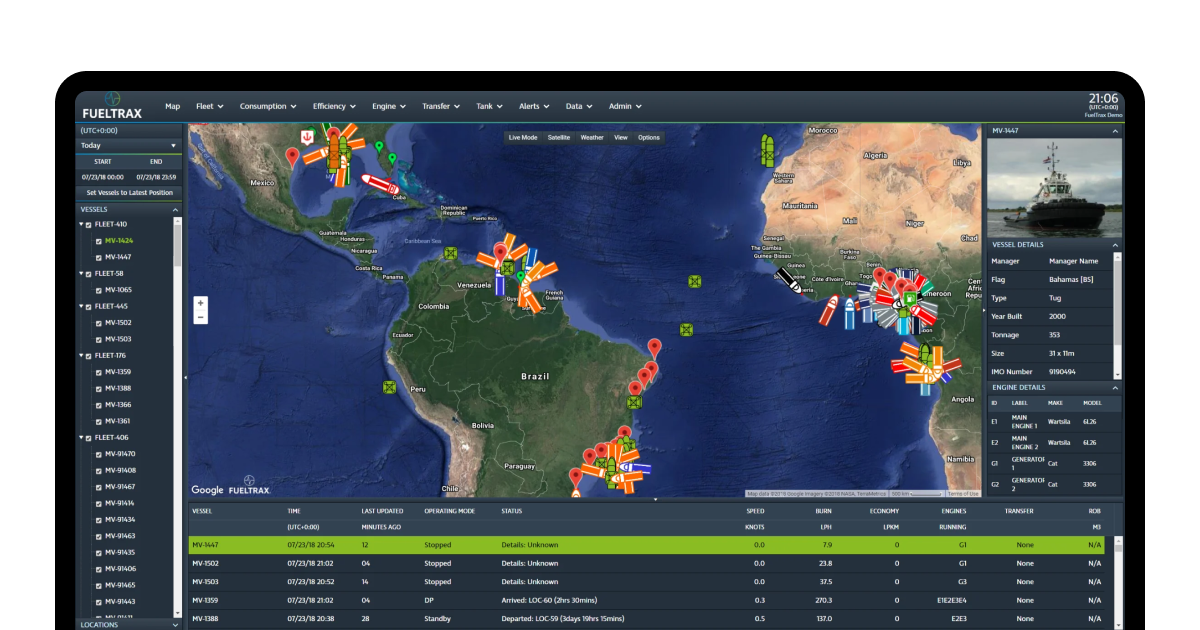1200x630 pixels.
Task: Collapse the left sidebar using its edge arrow
Action: [x=186, y=377]
